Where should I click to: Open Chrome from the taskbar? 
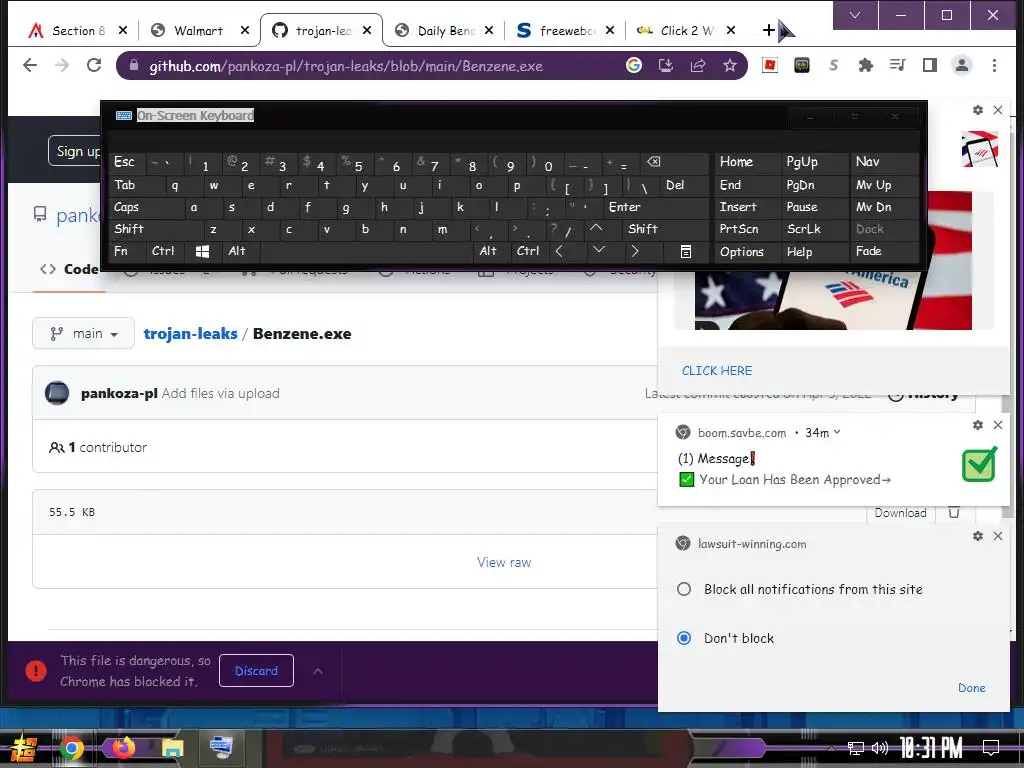[x=71, y=748]
